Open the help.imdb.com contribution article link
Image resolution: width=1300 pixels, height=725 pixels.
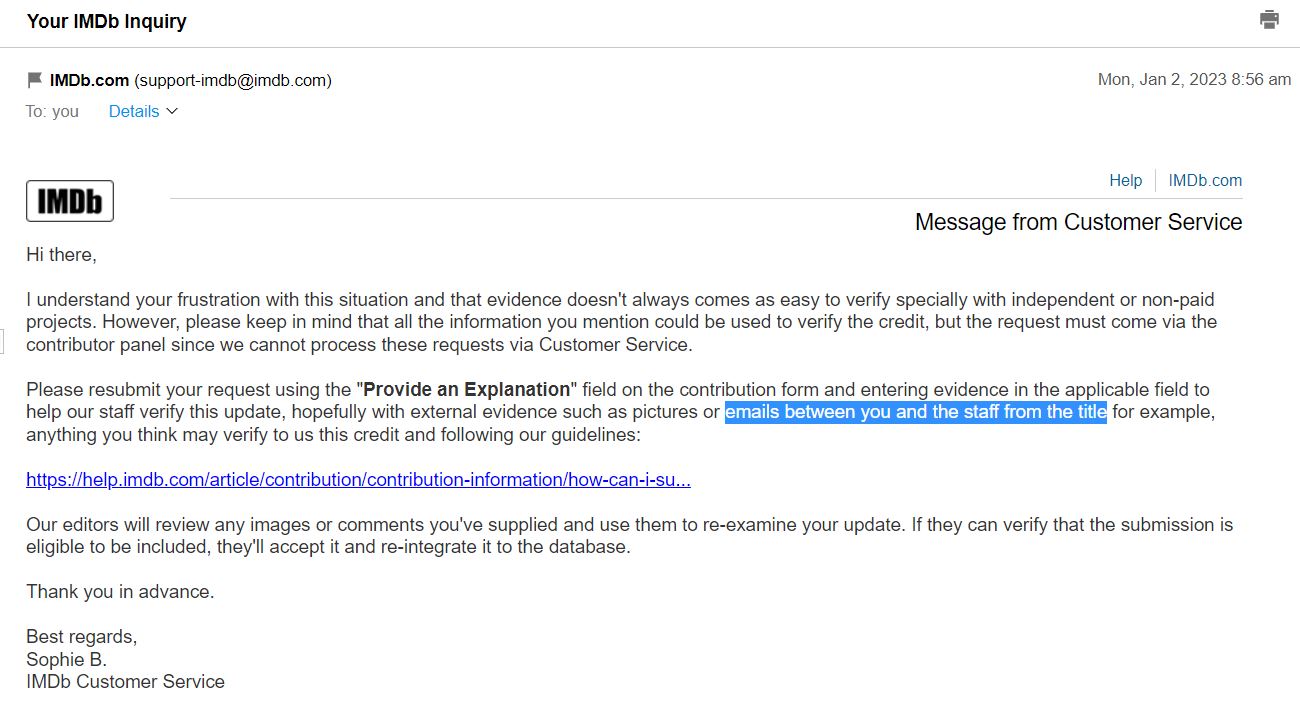(x=358, y=479)
